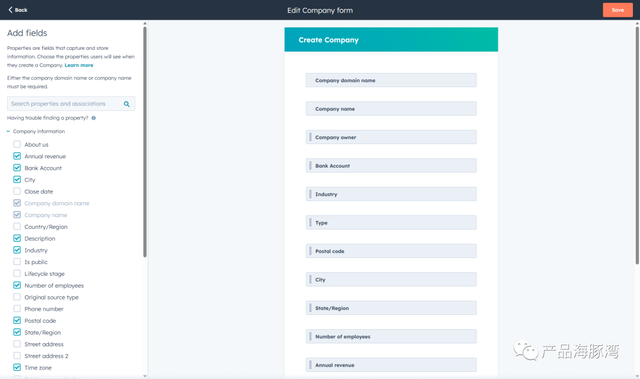The width and height of the screenshot is (640, 379).
Task: Focus the Search properties and associations field
Action: 71,104
